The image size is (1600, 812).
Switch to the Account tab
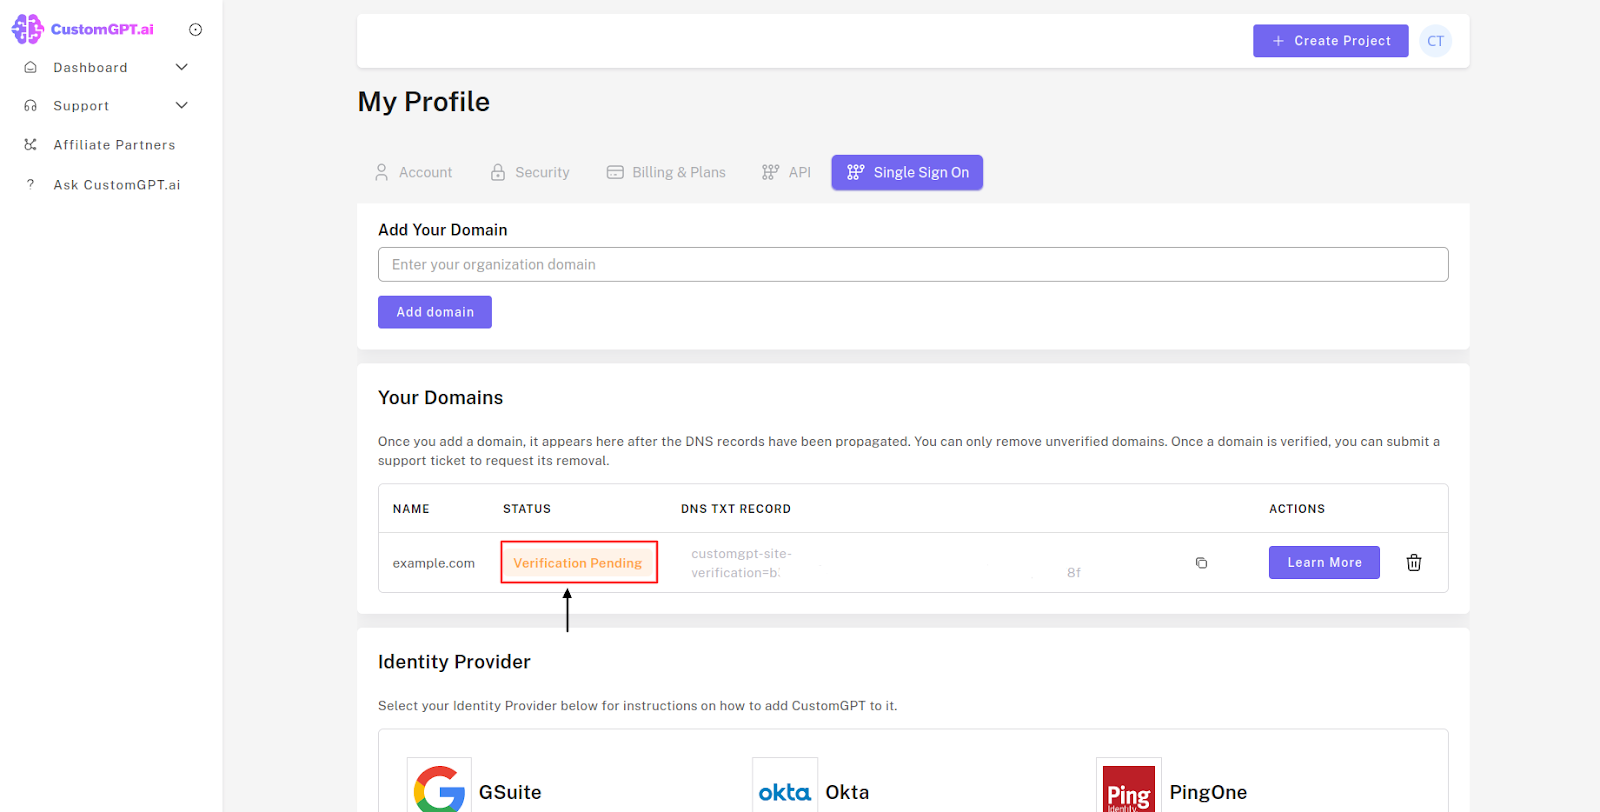(413, 172)
